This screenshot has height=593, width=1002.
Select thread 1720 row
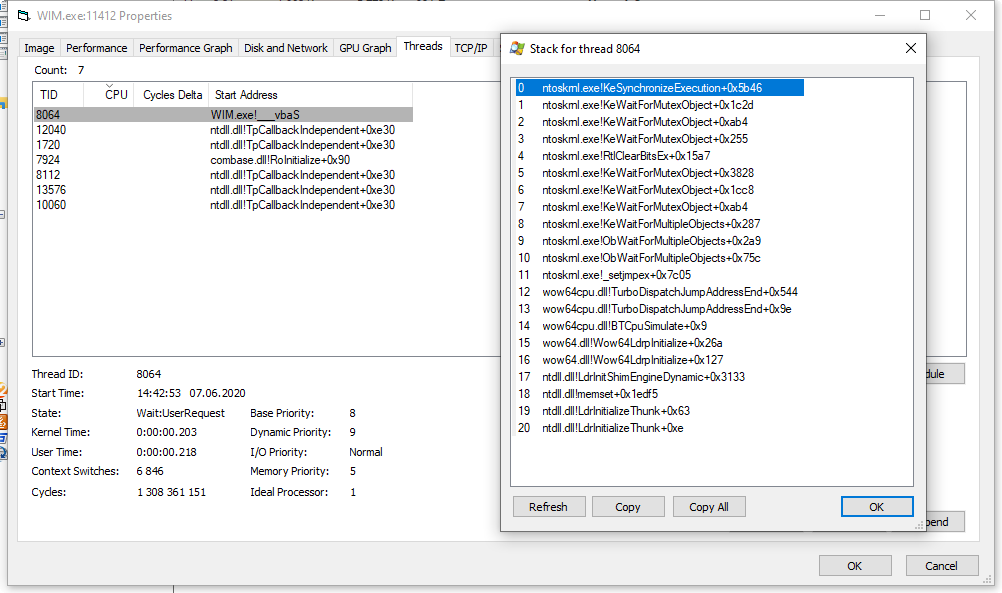[223, 145]
